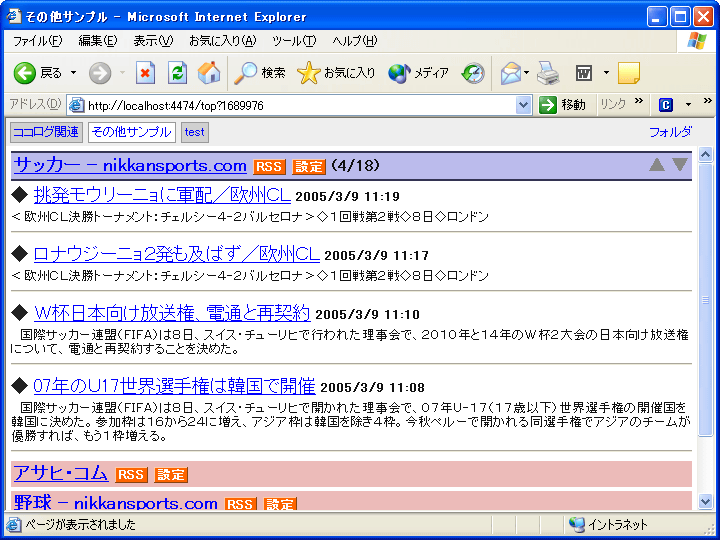Click the Print printer icon
720x540 pixels.
[x=548, y=73]
